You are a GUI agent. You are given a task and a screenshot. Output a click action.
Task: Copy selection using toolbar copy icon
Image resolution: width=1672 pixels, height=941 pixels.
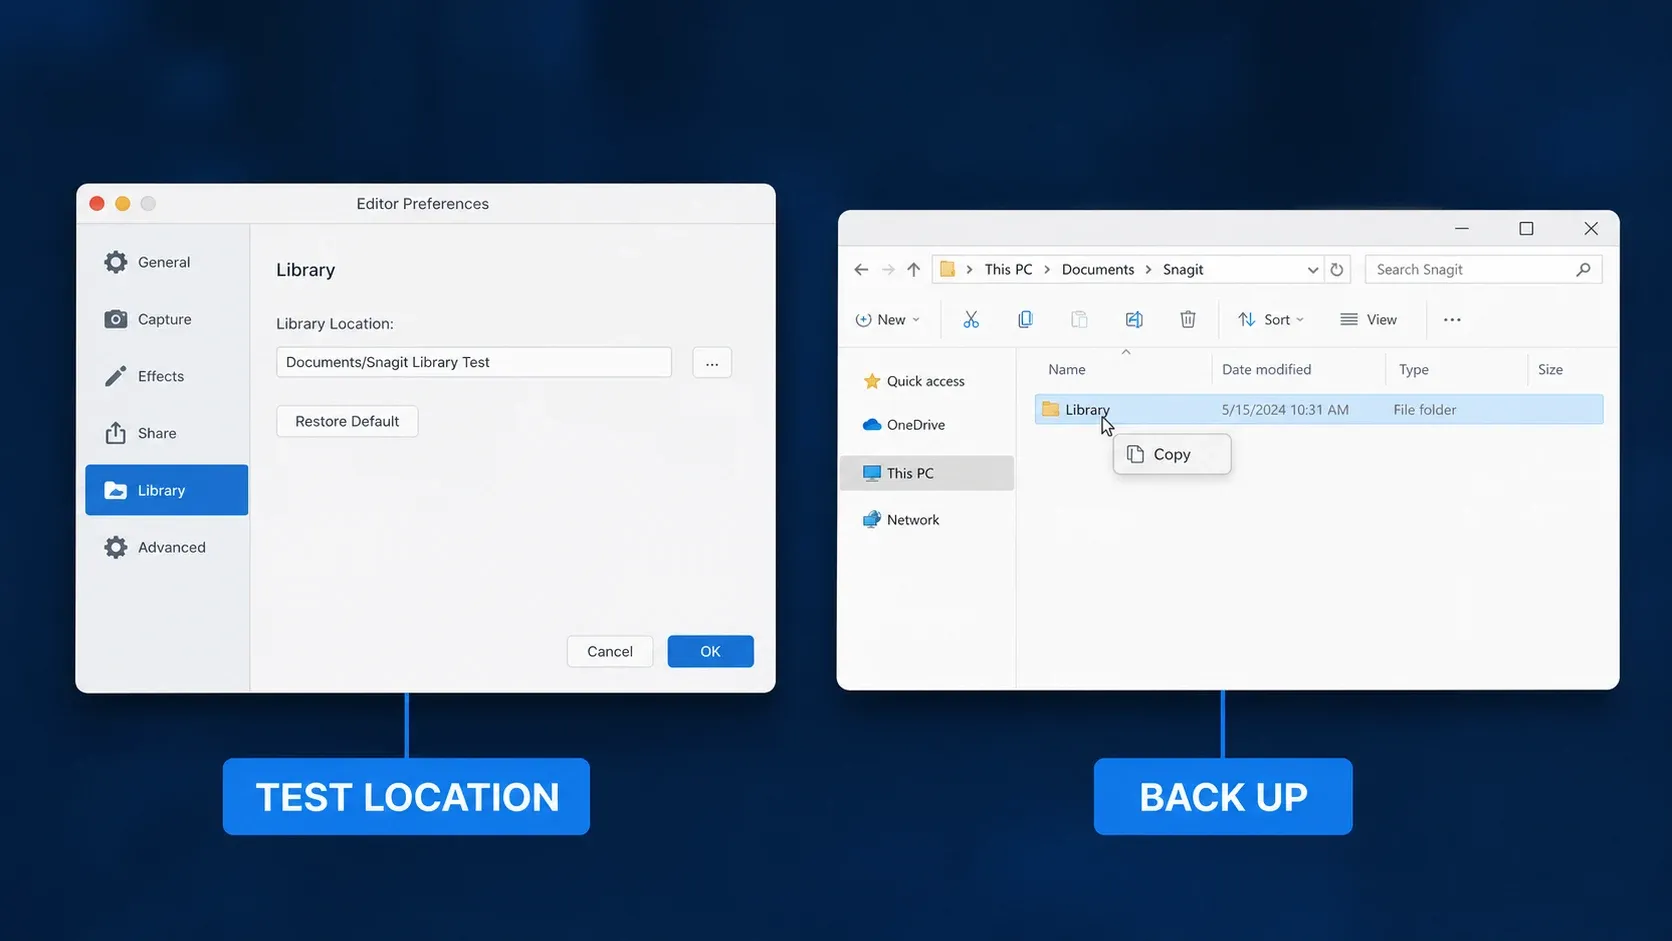pos(1025,320)
